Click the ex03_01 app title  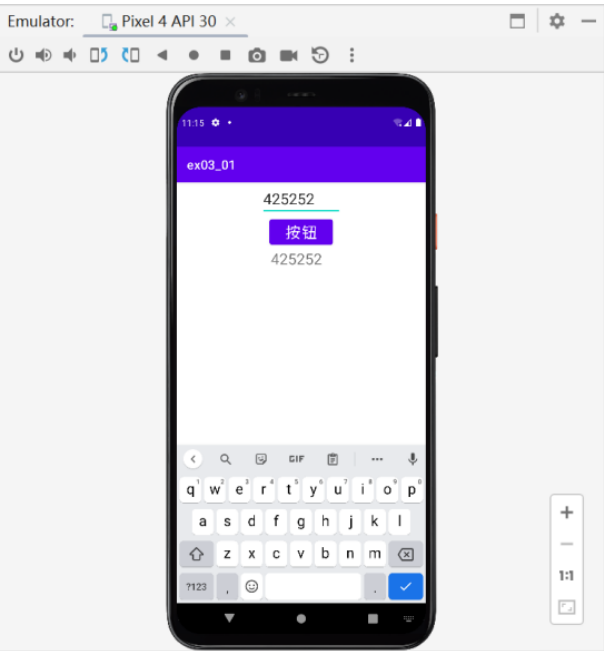pos(211,165)
